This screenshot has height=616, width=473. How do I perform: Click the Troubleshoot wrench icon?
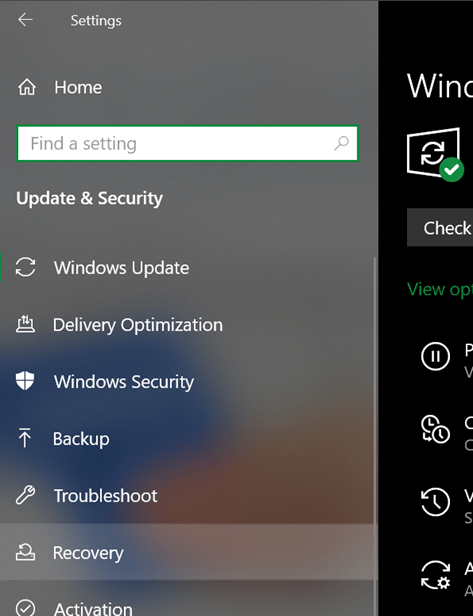(25, 495)
